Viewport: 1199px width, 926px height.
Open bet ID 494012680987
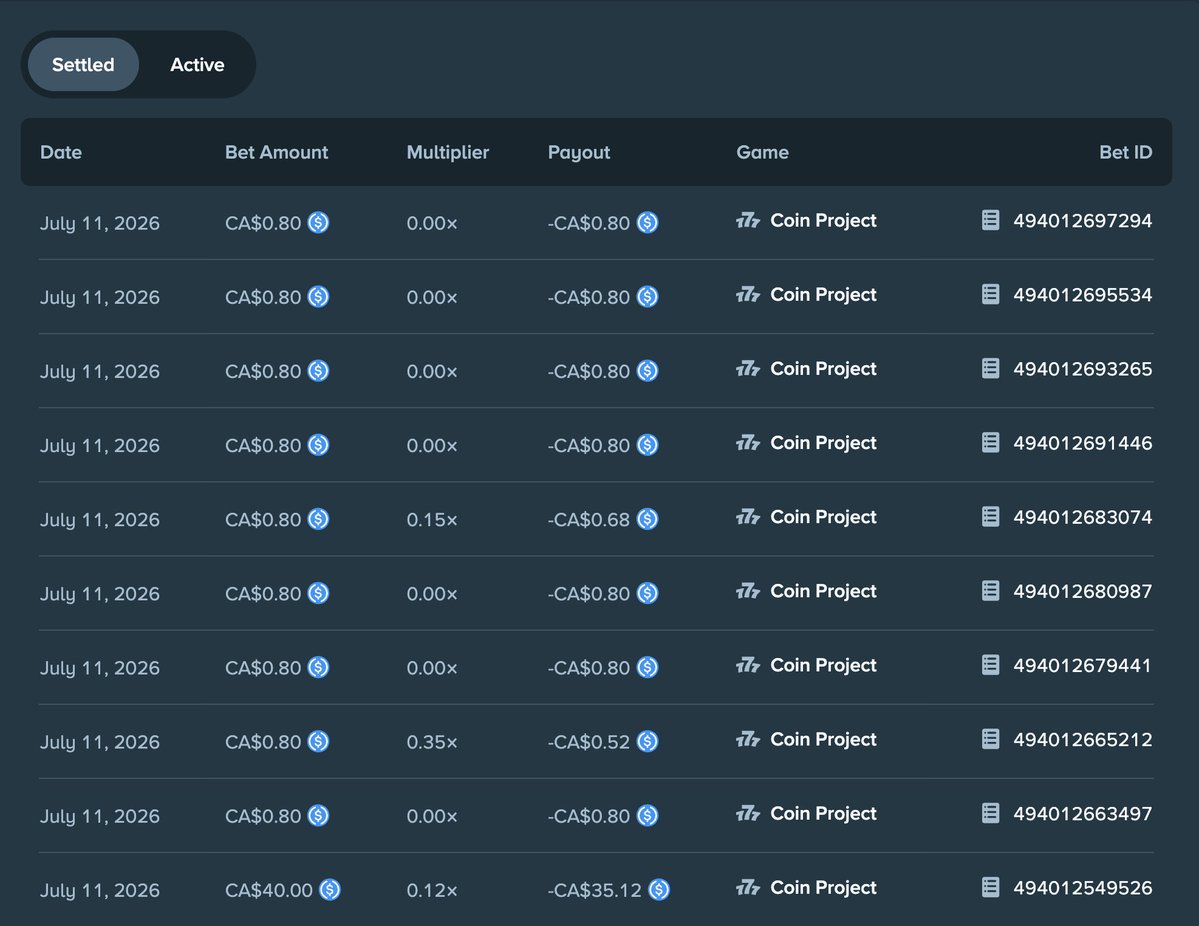tap(1082, 592)
